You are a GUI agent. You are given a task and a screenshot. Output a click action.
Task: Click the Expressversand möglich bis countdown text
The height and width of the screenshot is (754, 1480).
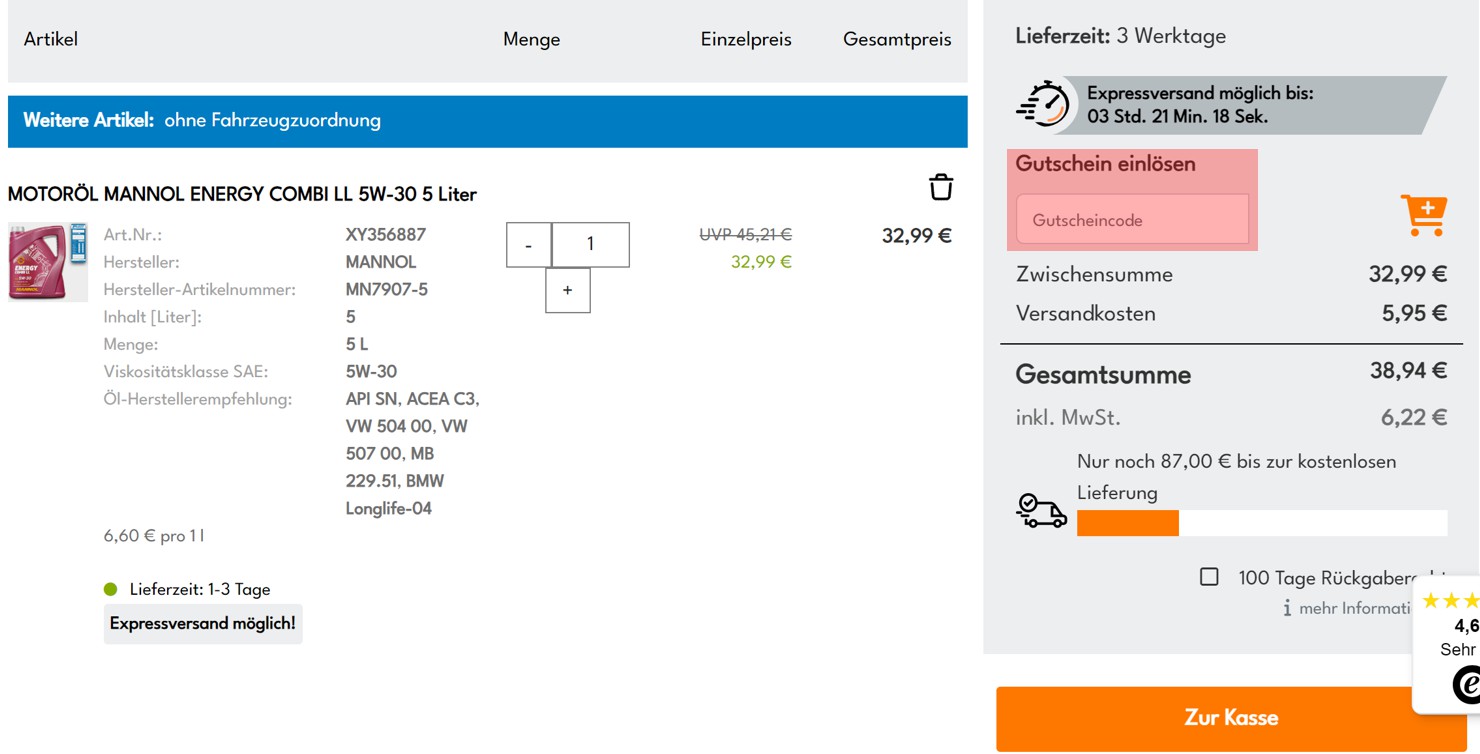click(x=1201, y=104)
